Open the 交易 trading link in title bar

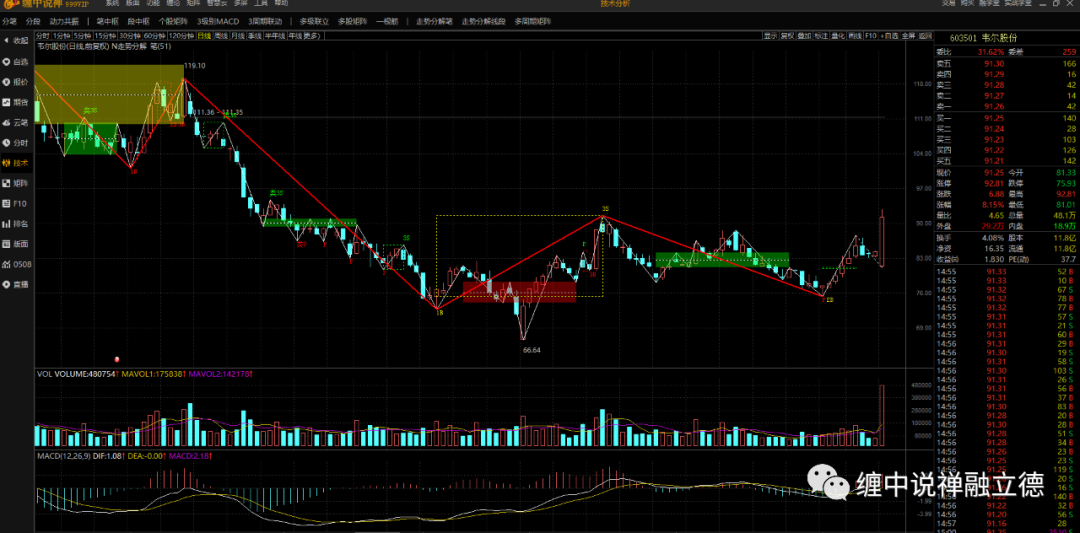949,3
